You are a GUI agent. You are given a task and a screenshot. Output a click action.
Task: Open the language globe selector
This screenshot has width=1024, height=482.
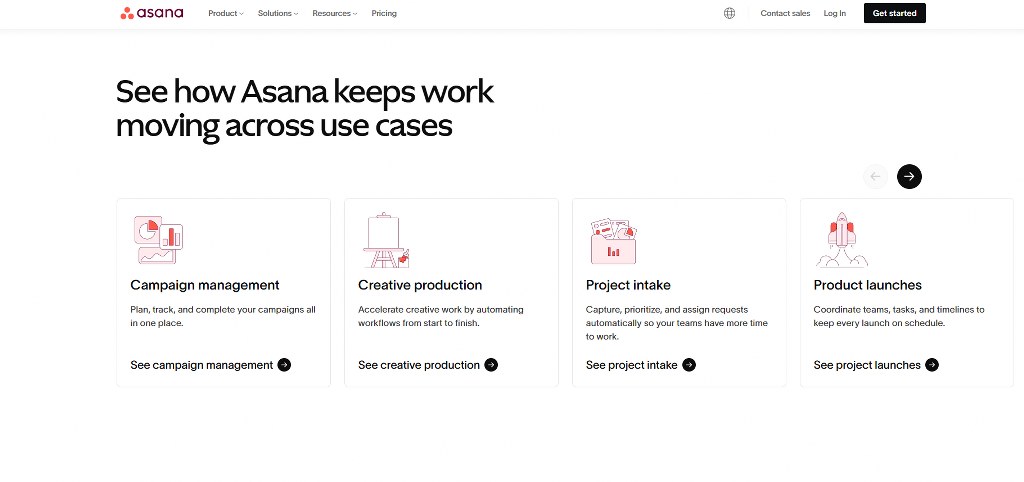(729, 13)
